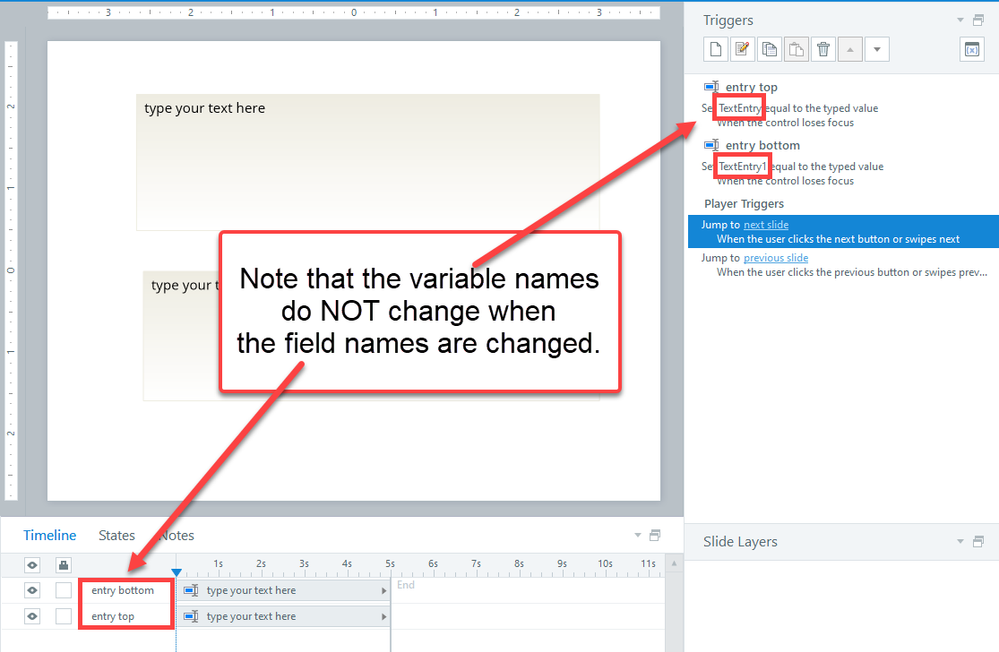
Task: Click the previous slide link in the trigger
Action: (x=776, y=258)
